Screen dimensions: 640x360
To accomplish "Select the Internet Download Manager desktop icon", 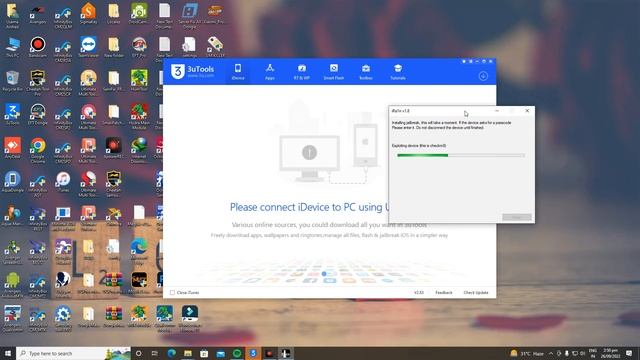I will pyautogui.click(x=139, y=150).
